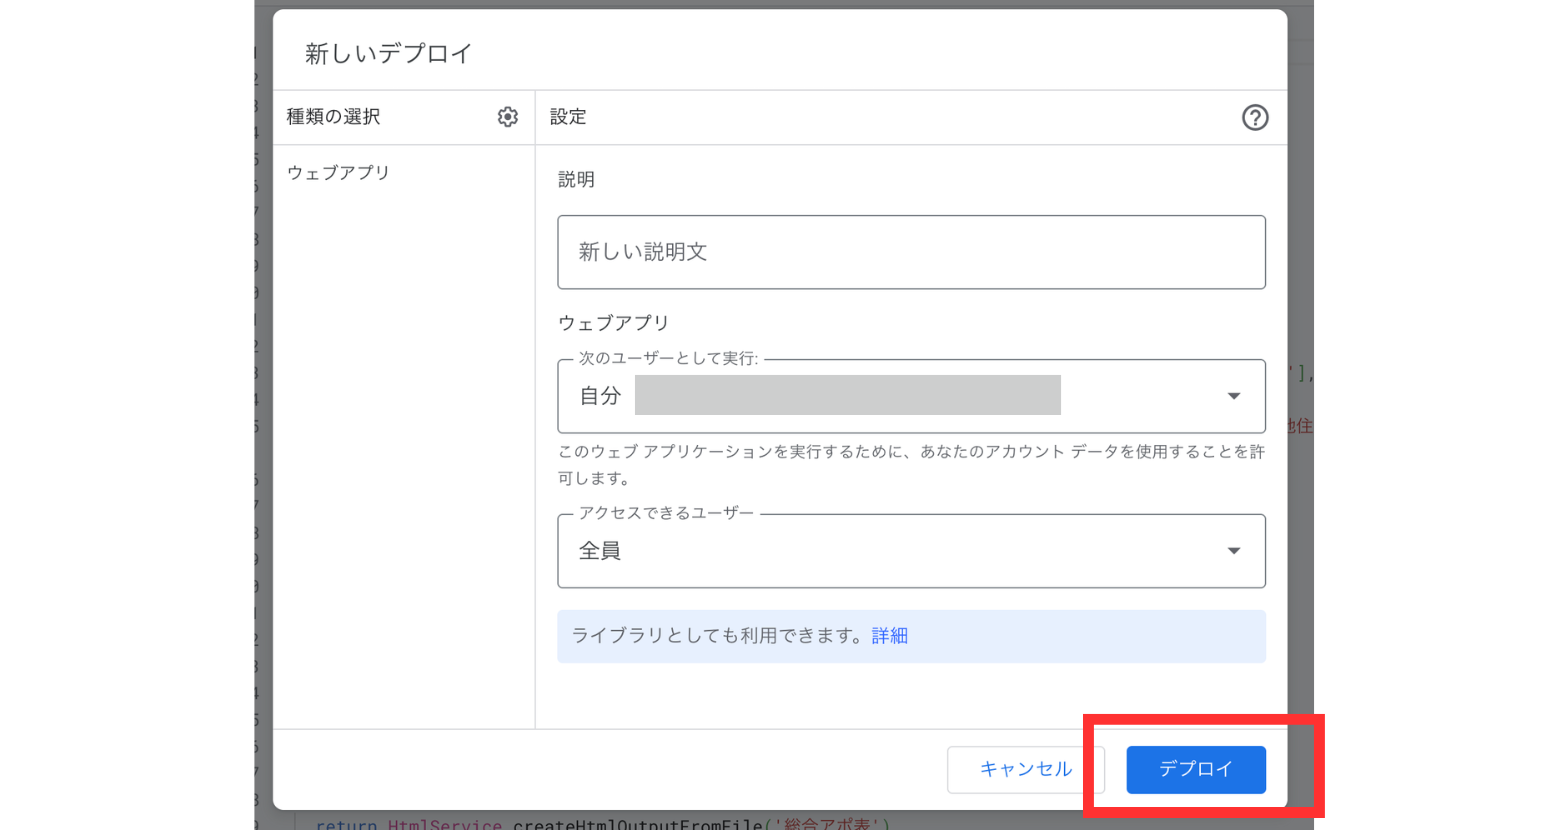The width and height of the screenshot is (1568, 830).
Task: Click the 設定 header label
Action: [x=568, y=117]
